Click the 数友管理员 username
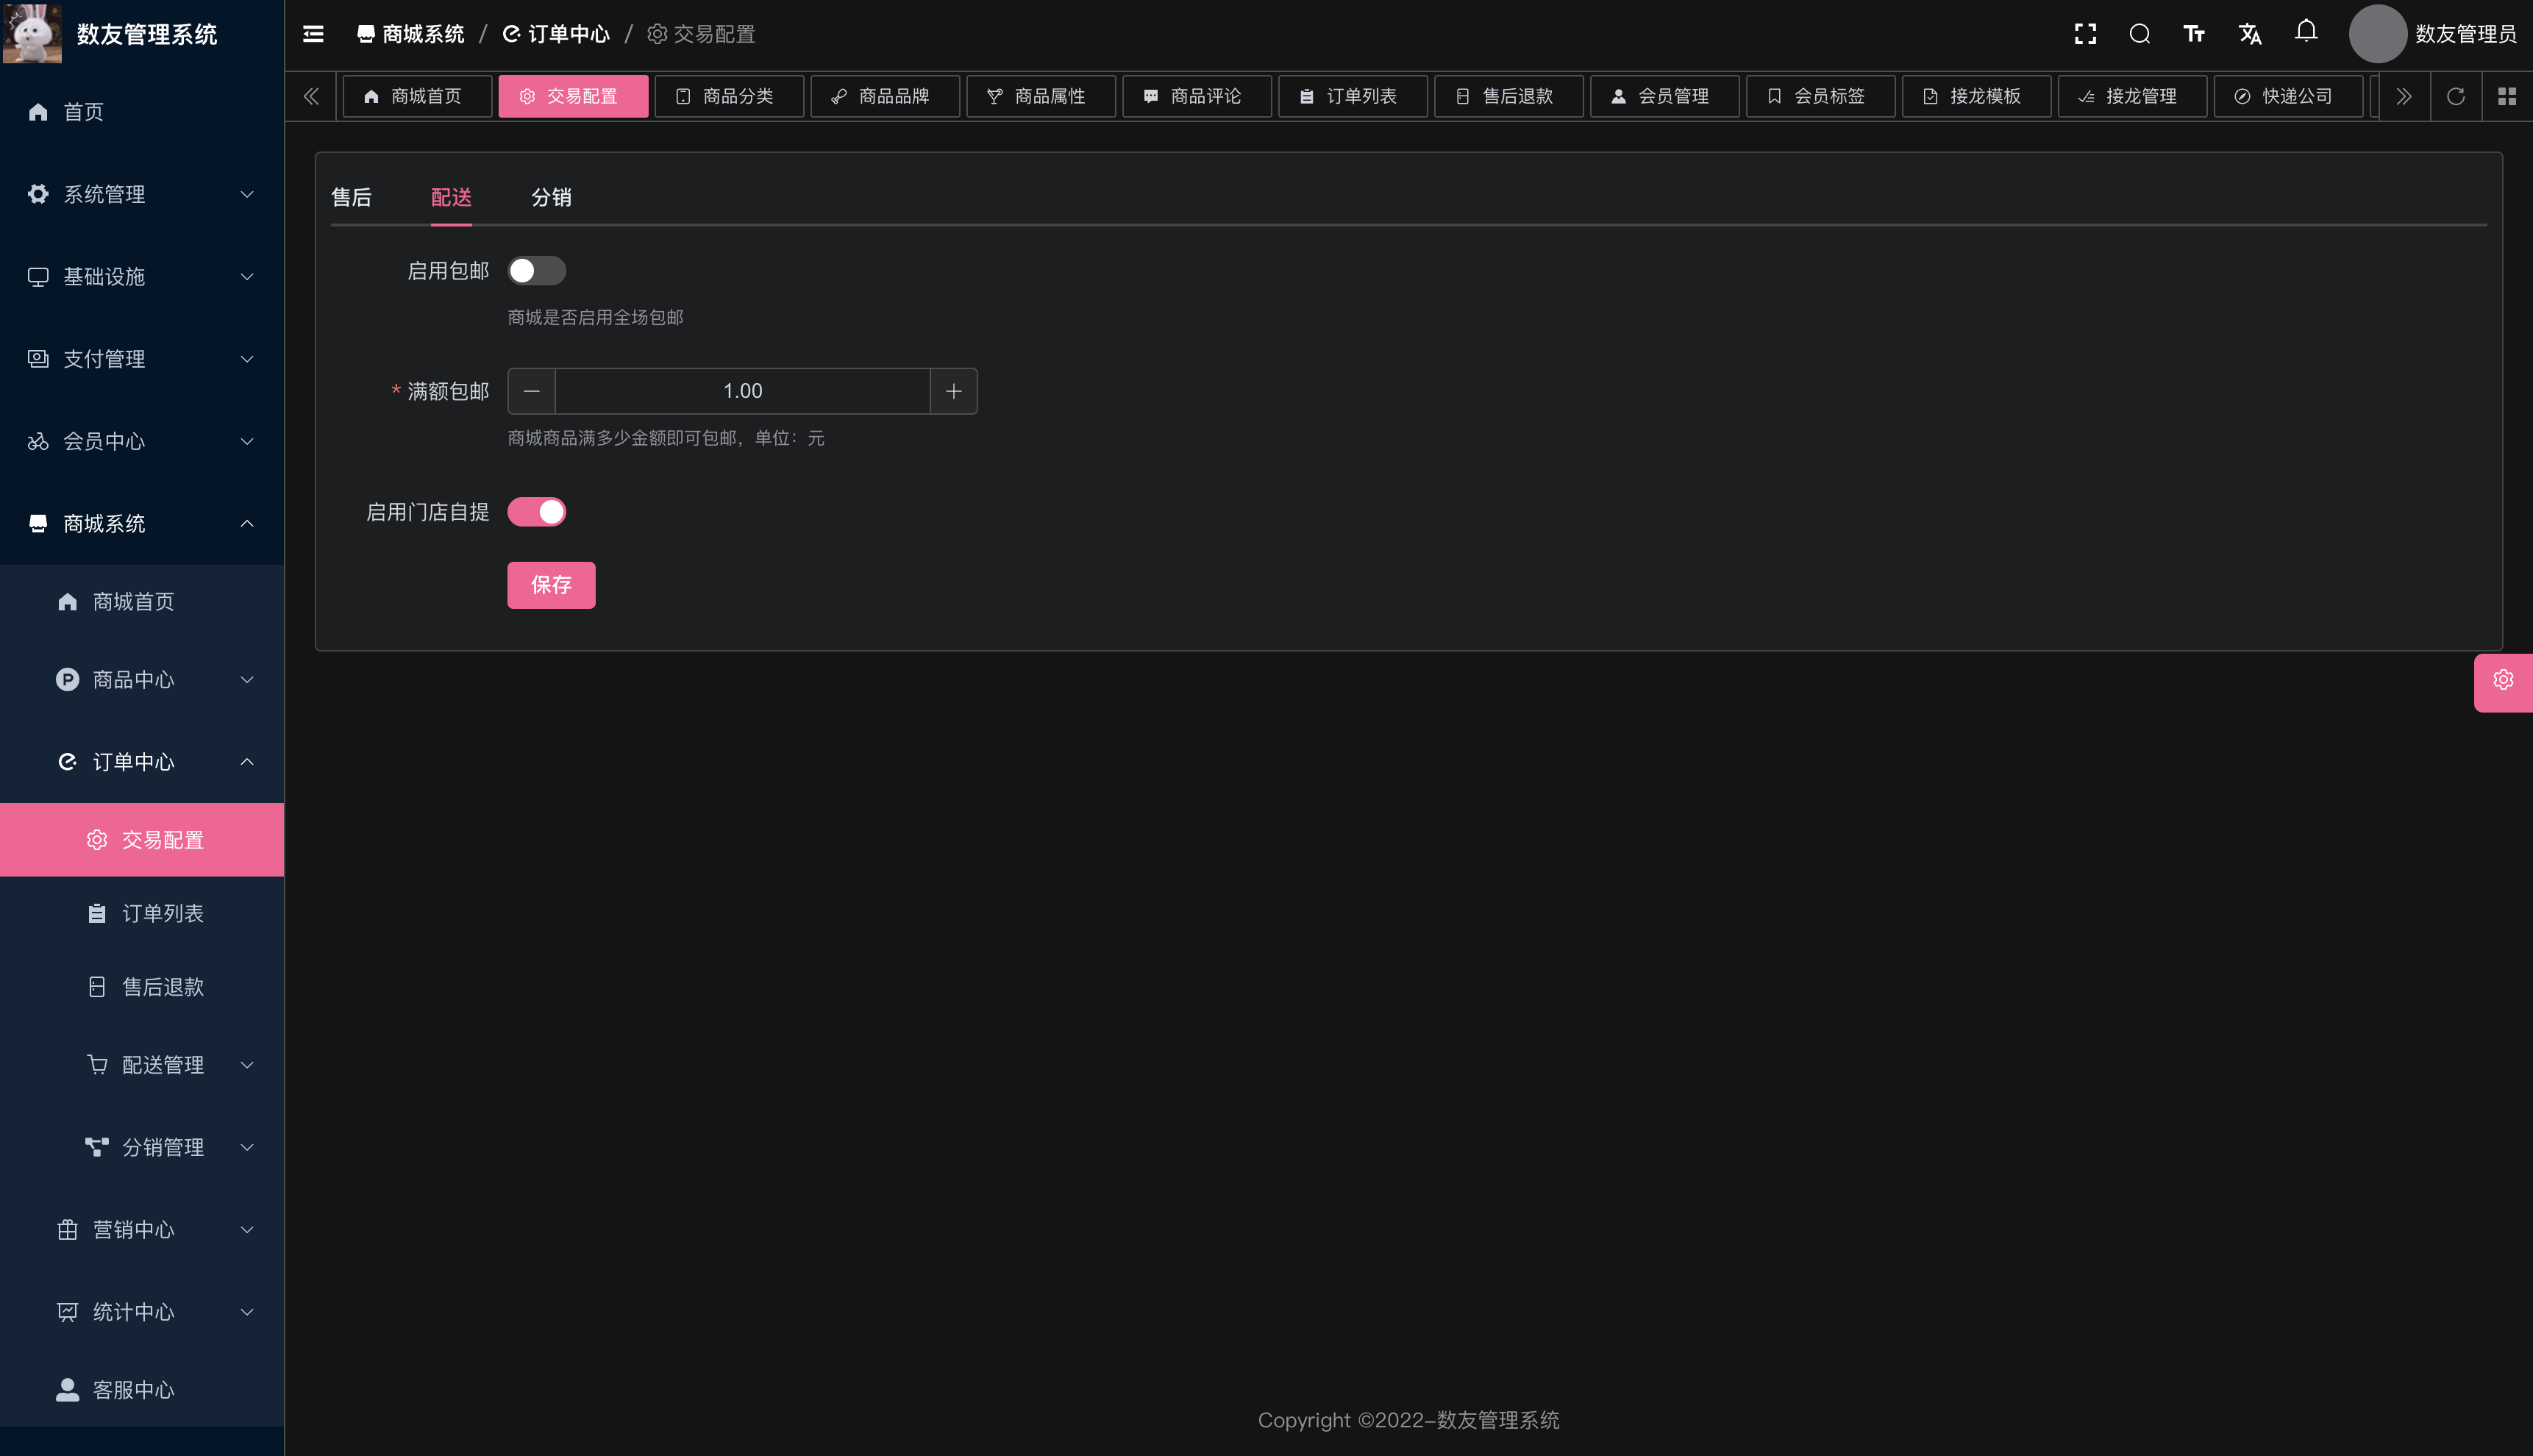The width and height of the screenshot is (2533, 1456). (x=2466, y=34)
